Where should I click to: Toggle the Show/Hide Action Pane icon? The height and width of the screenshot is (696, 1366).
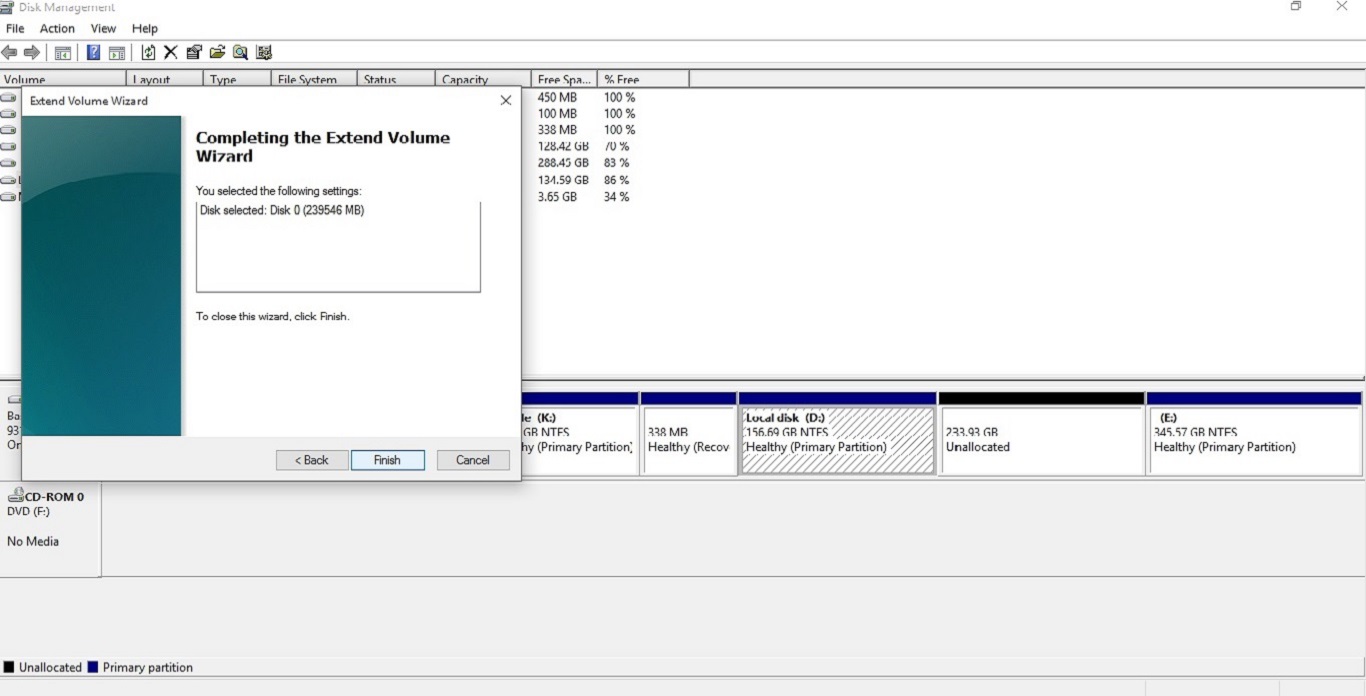[x=117, y=52]
